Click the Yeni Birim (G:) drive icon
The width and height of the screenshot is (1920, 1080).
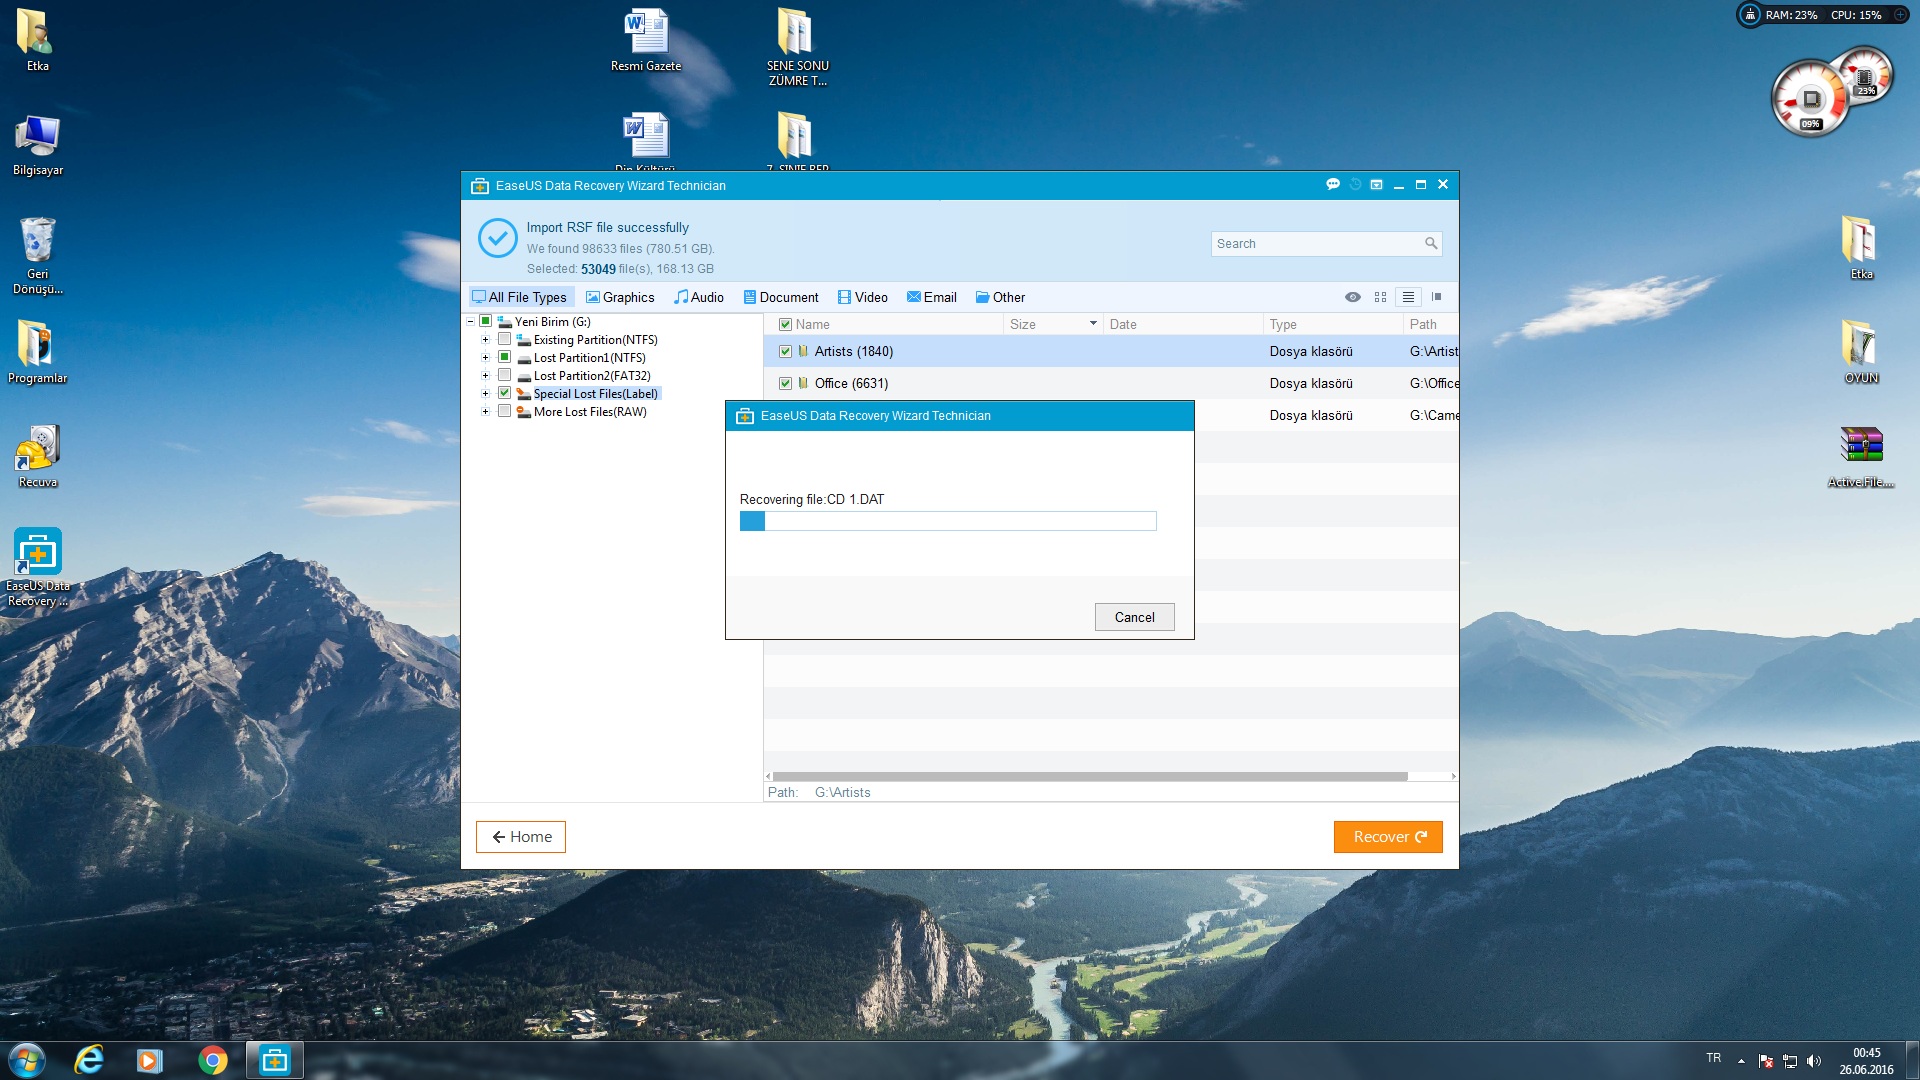click(505, 322)
